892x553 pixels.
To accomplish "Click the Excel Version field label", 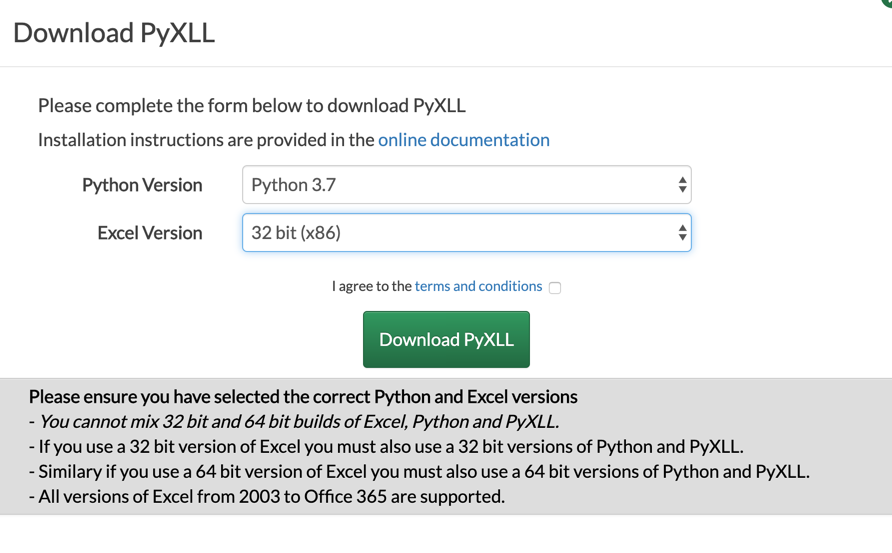I will pyautogui.click(x=150, y=233).
